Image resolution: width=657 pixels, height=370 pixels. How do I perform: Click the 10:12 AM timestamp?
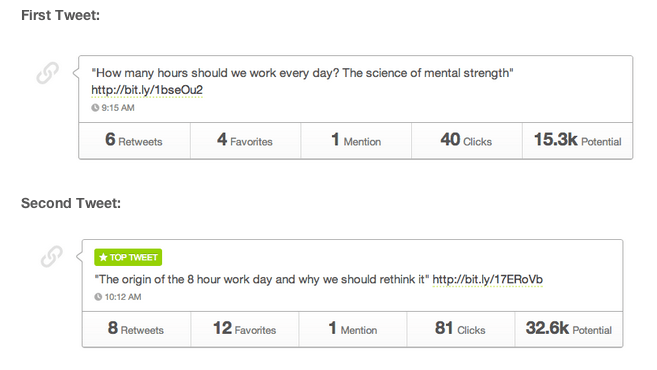click(123, 297)
